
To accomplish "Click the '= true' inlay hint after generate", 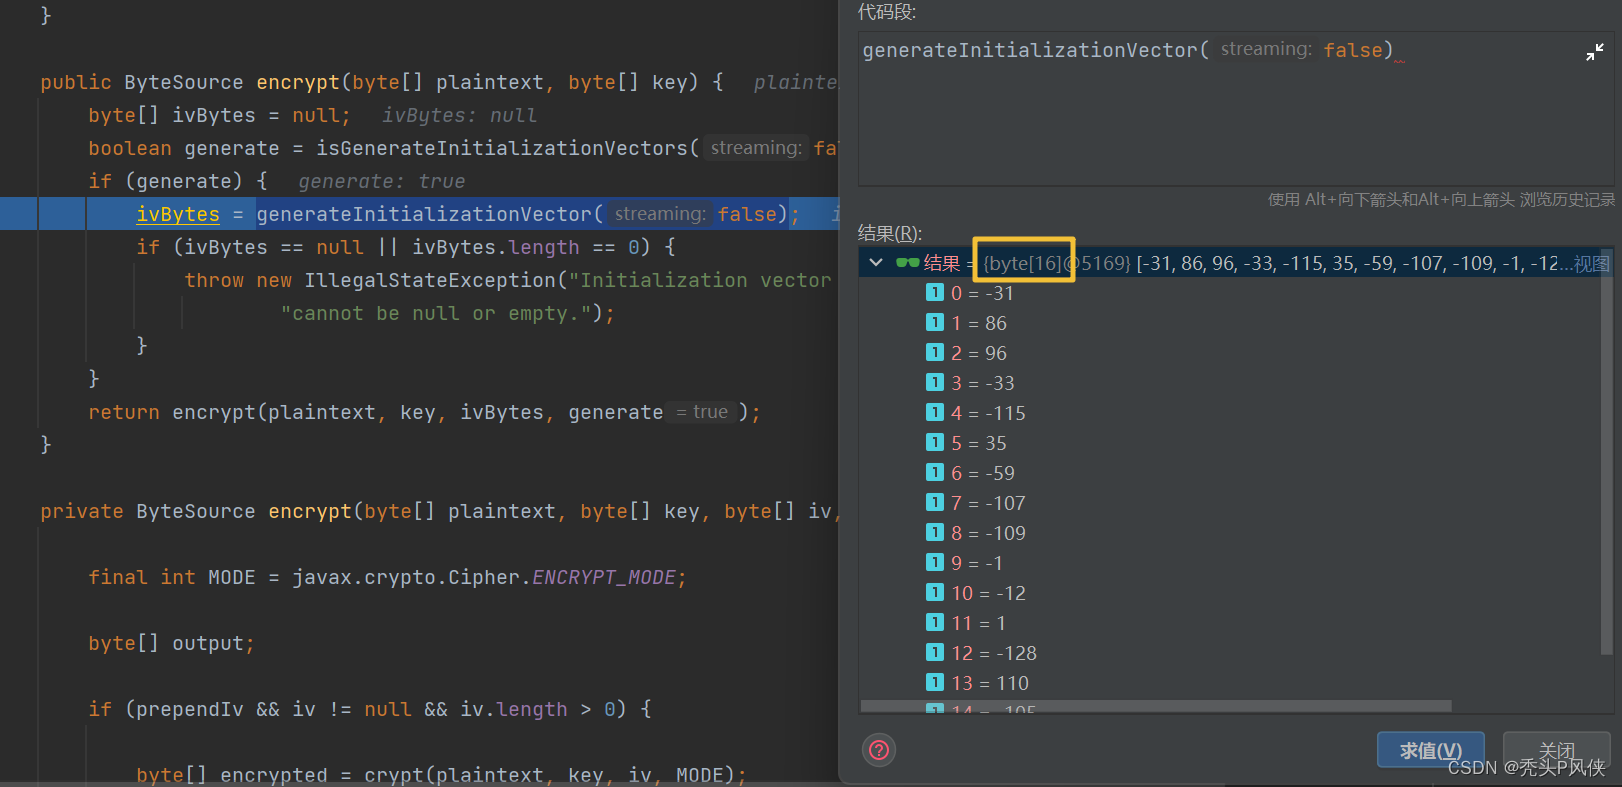I will tap(702, 412).
